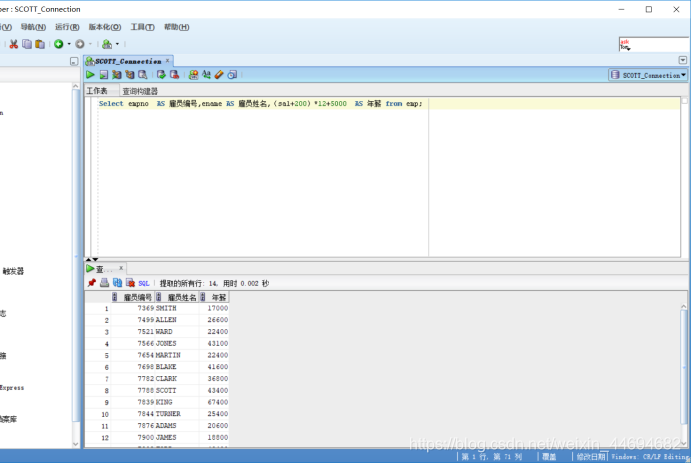The height and width of the screenshot is (463, 691).
Task: Select the 7839 cell for KING
Action: tap(133, 402)
